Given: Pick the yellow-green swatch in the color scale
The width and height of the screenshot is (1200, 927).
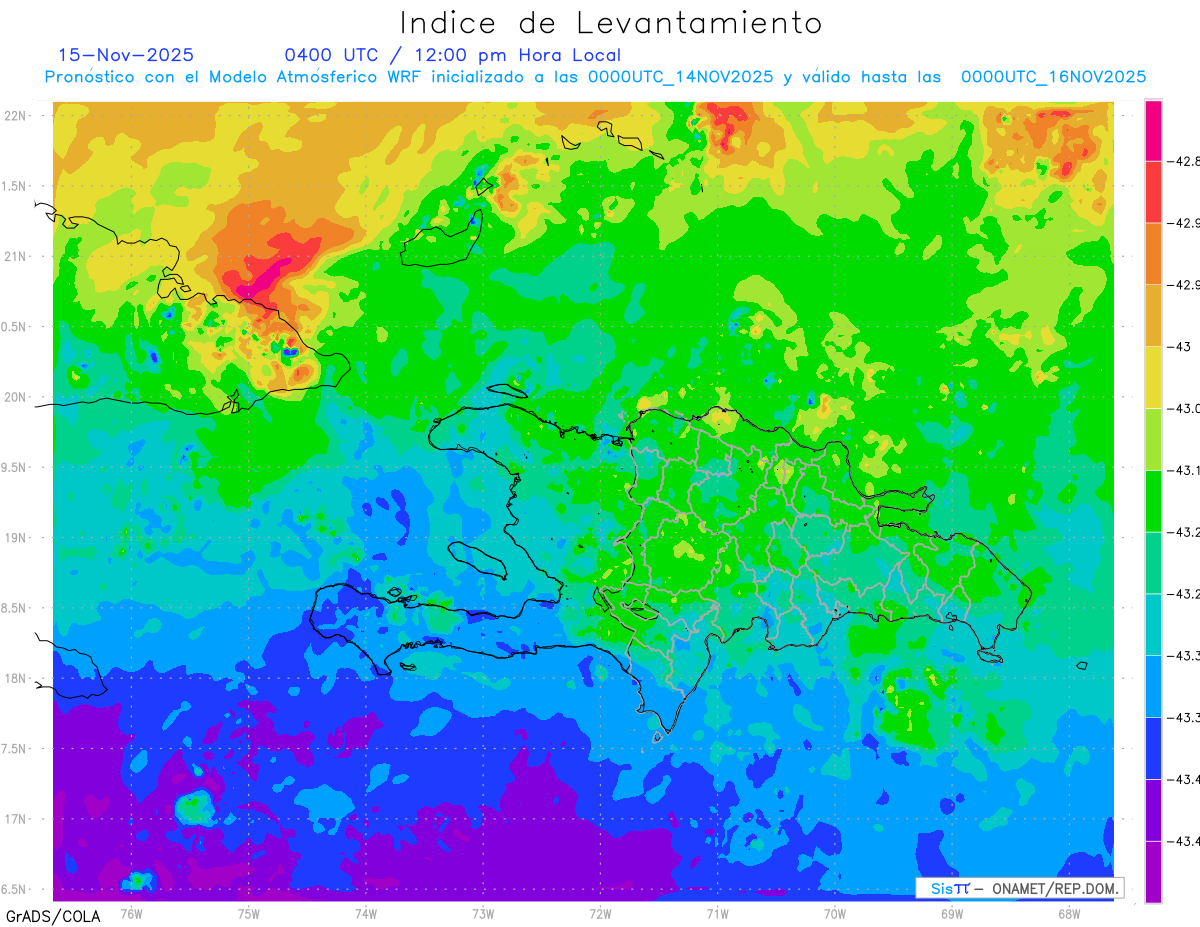Looking at the screenshot, I should (1153, 438).
